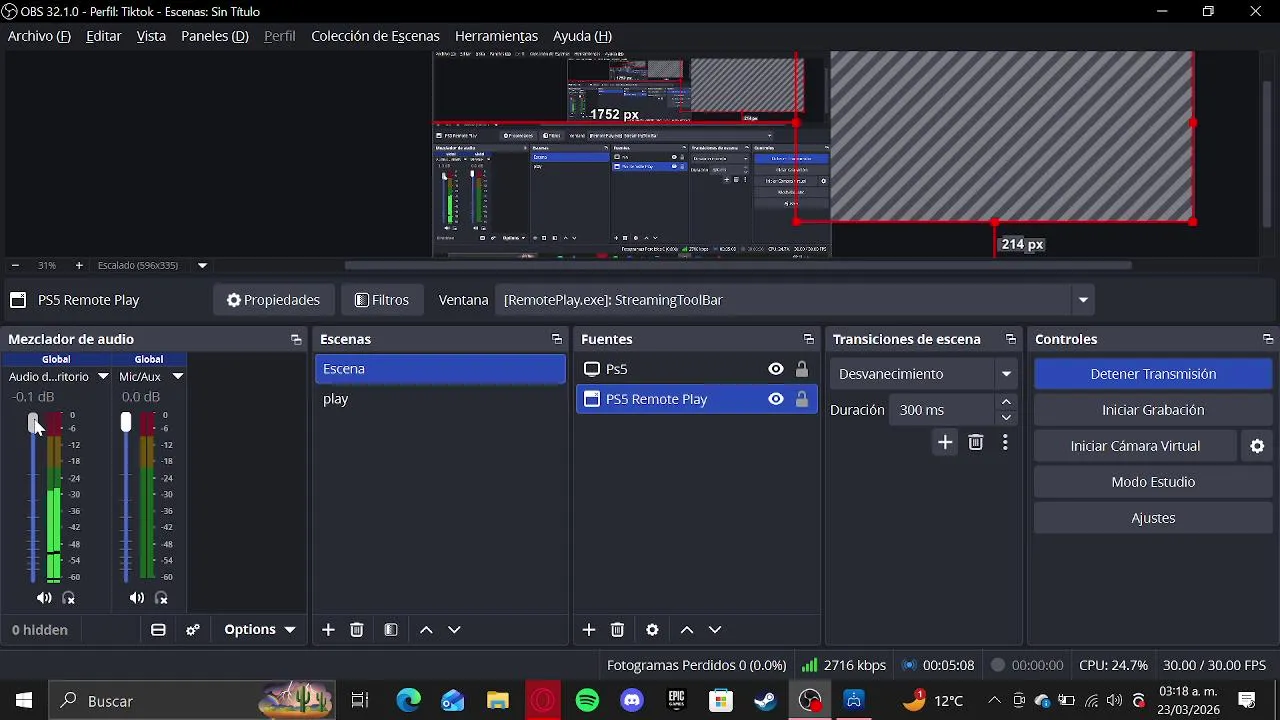Pop out the Mezclador de audio dock
Viewport: 1280px width, 720px height.
tap(296, 340)
